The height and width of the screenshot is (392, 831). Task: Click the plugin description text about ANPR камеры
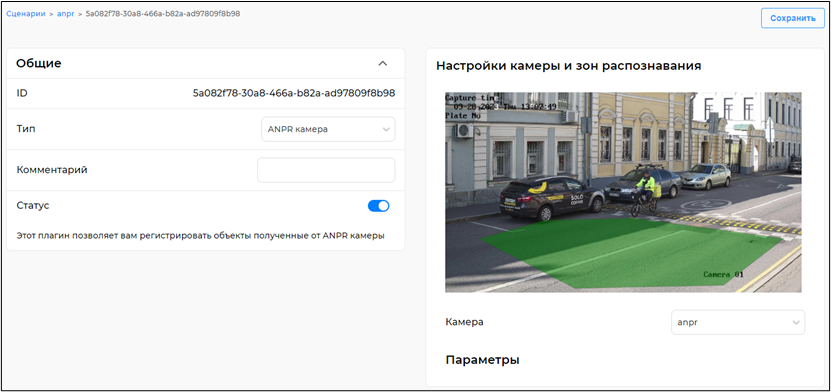tap(200, 236)
